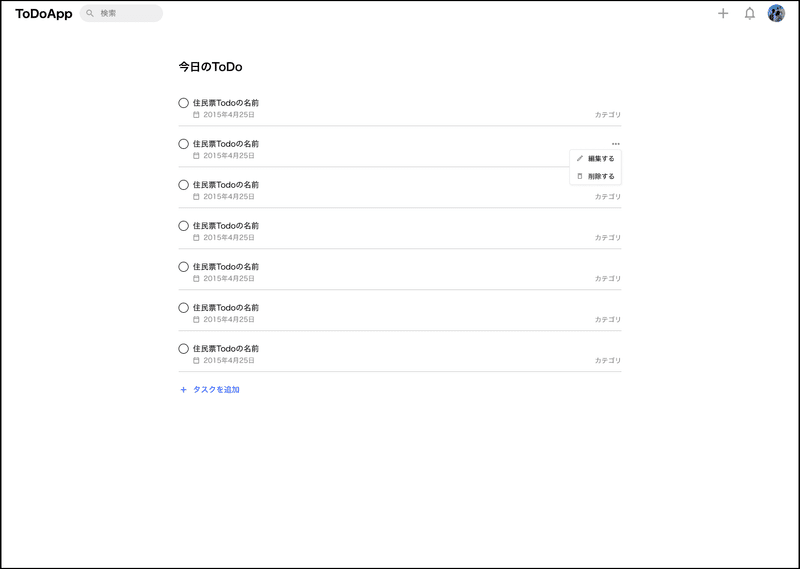Click the plus icon in top header
The image size is (800, 569).
(x=723, y=13)
